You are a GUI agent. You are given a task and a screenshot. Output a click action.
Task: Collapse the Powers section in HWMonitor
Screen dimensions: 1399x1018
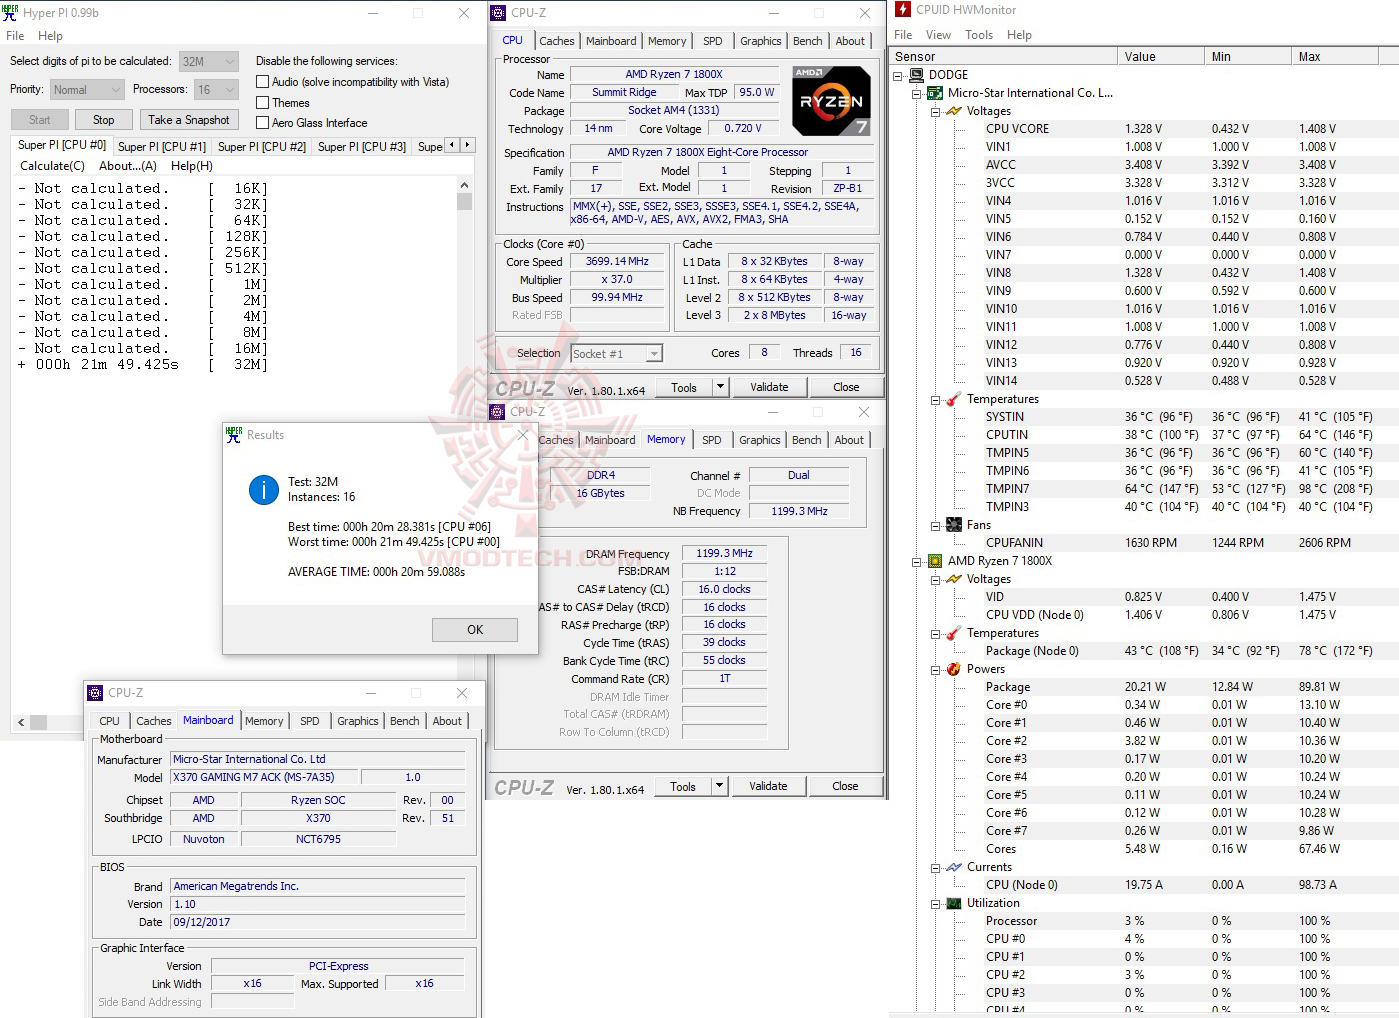point(936,669)
